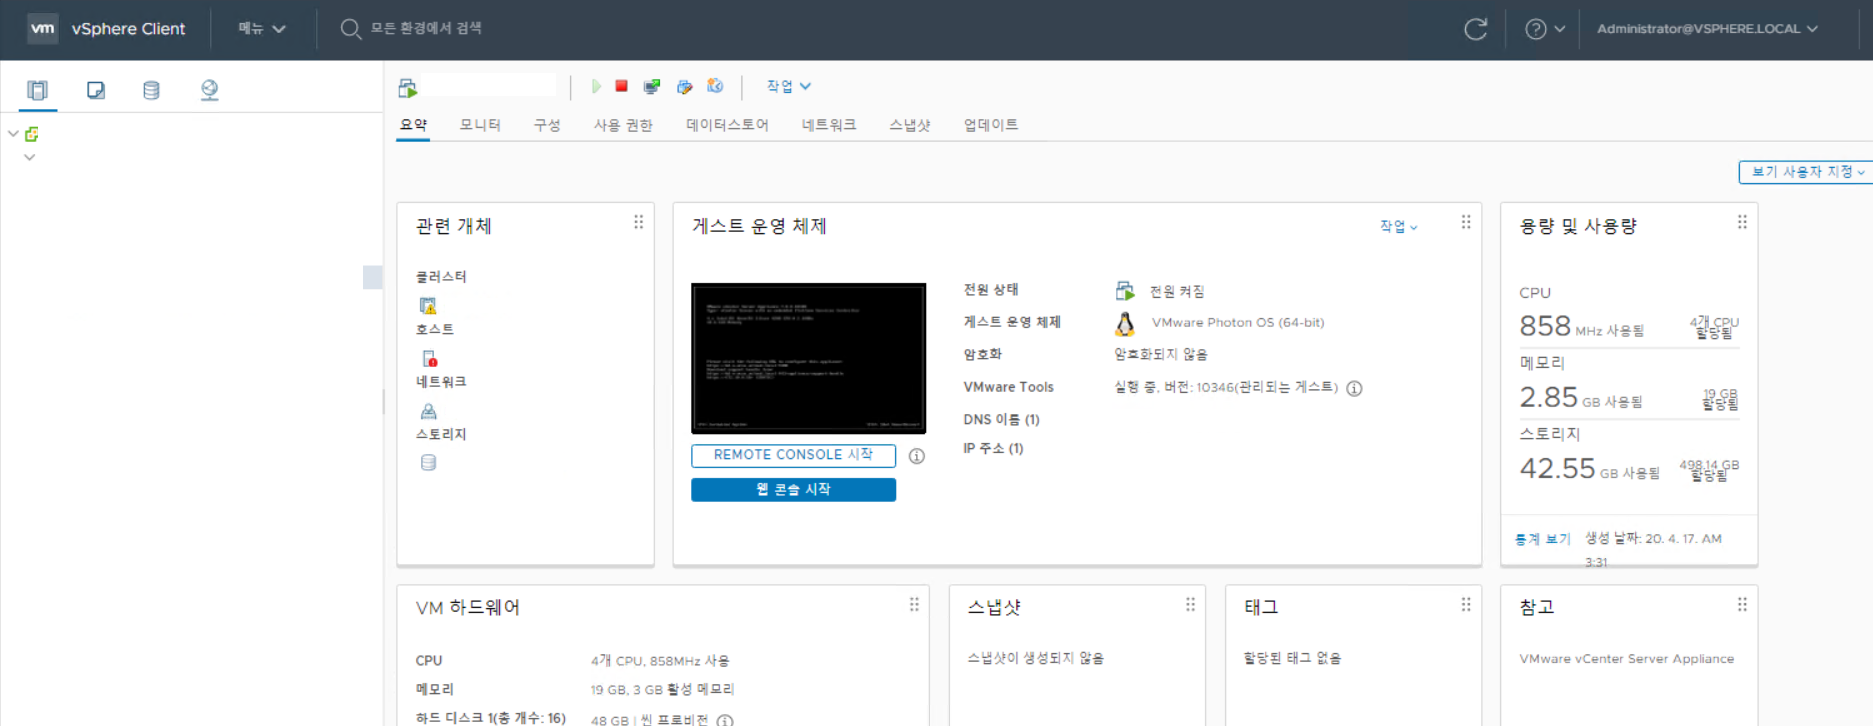This screenshot has width=1873, height=726.
Task: Click drag handle on 관련 개체 card
Action: tap(638, 222)
